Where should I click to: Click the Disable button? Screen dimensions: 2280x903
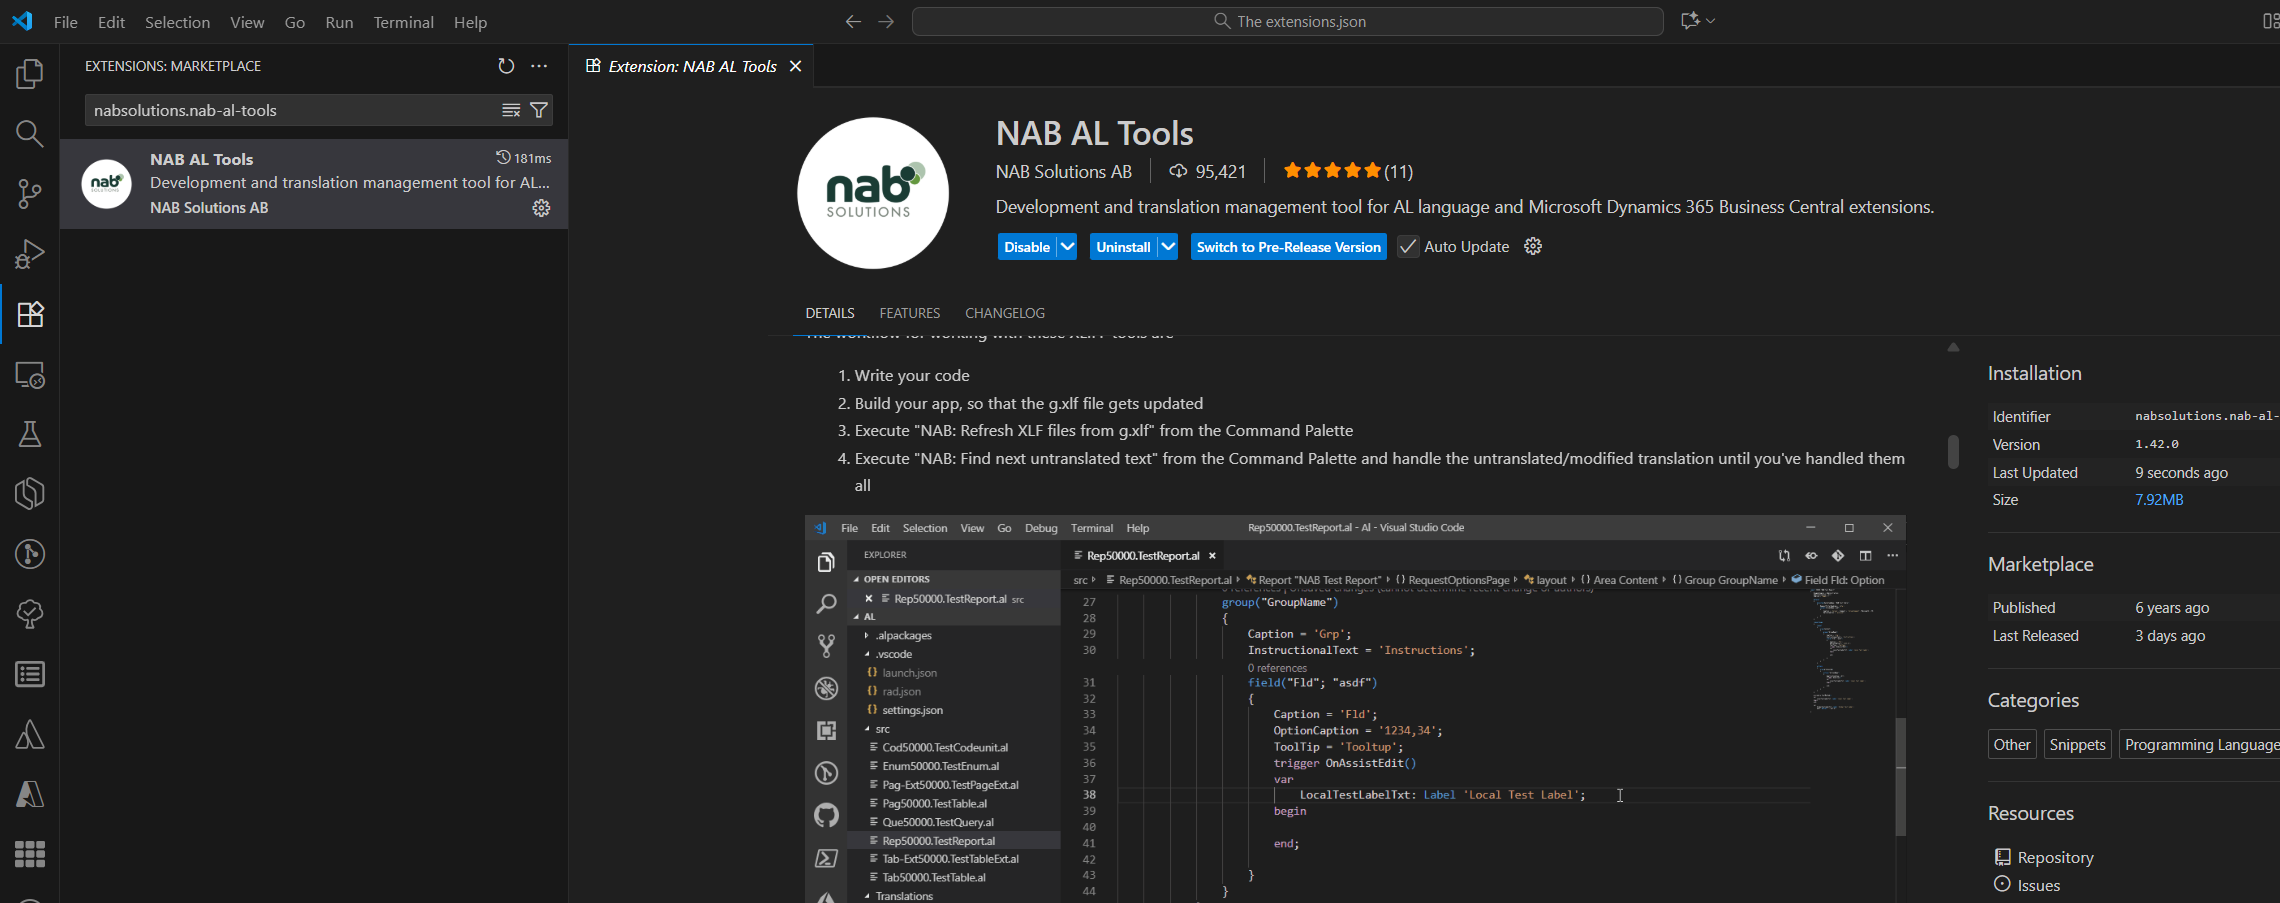[1027, 247]
